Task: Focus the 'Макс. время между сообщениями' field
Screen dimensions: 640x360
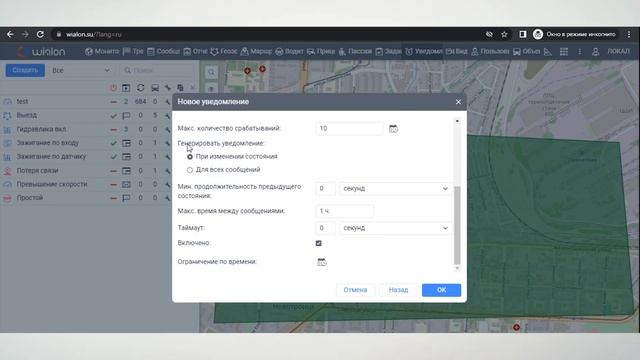Action: click(x=344, y=211)
